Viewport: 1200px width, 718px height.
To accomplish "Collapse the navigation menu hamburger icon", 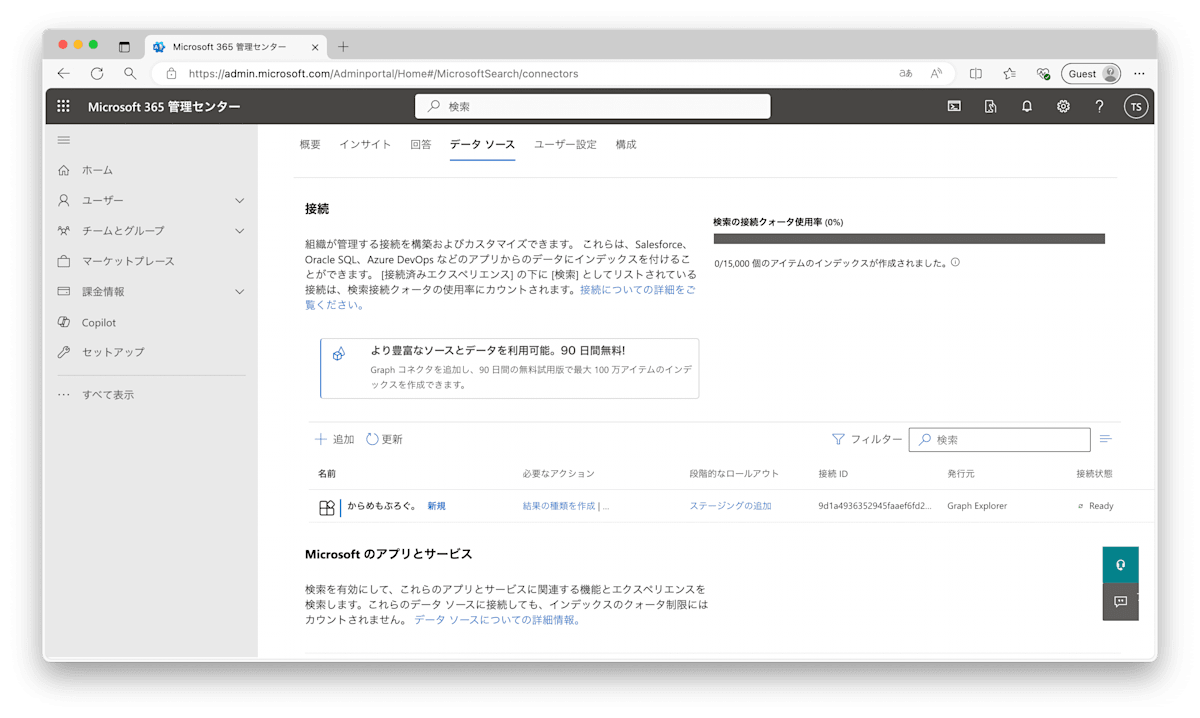I will 64,140.
